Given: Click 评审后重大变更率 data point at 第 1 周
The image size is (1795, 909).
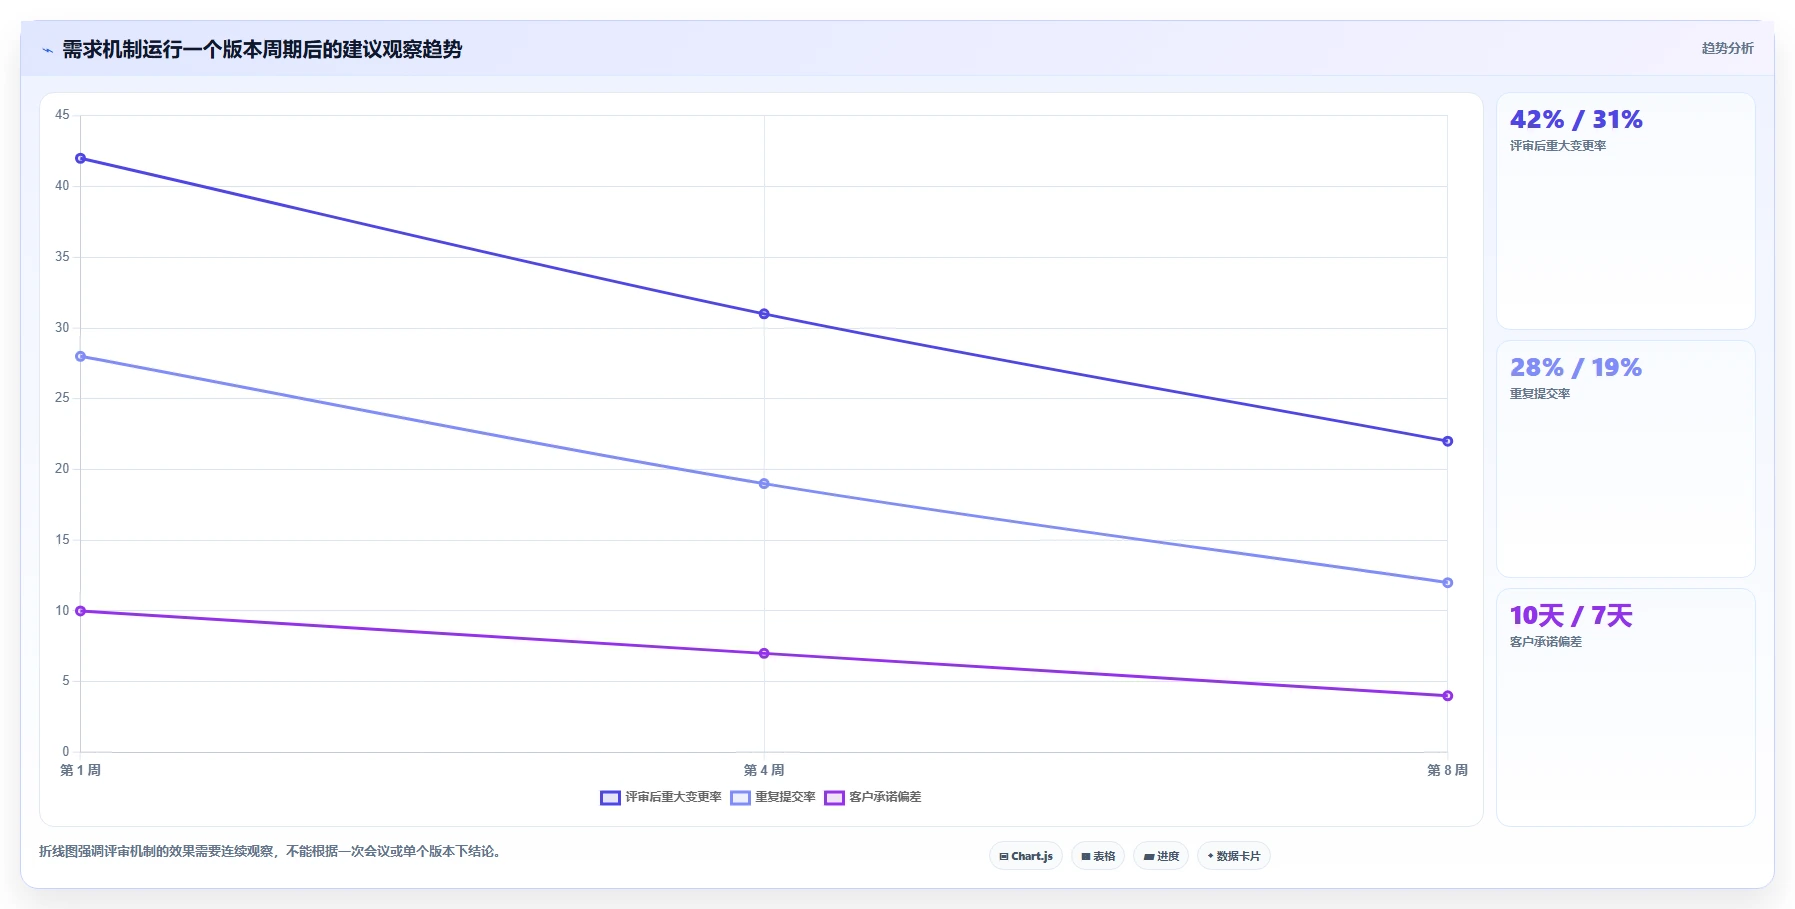Looking at the screenshot, I should [x=81, y=158].
